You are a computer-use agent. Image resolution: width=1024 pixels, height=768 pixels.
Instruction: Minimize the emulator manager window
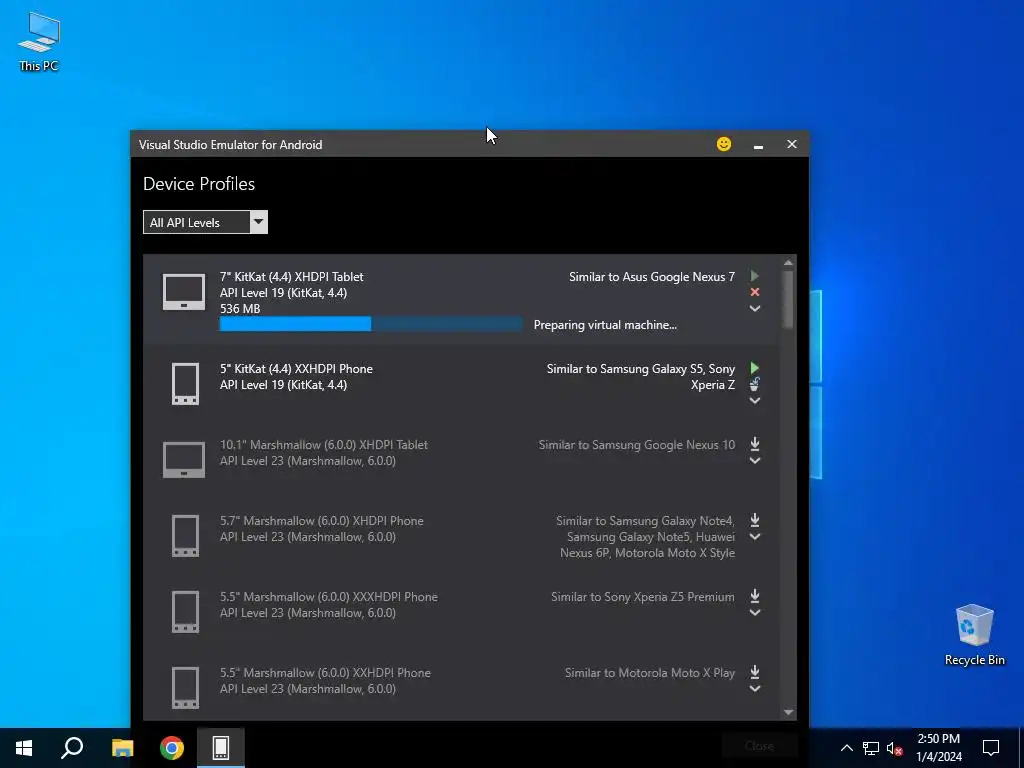758,145
